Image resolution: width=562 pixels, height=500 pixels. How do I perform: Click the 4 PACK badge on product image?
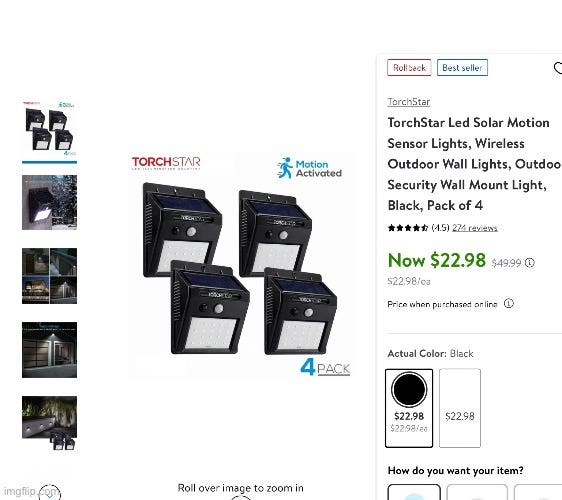(325, 367)
